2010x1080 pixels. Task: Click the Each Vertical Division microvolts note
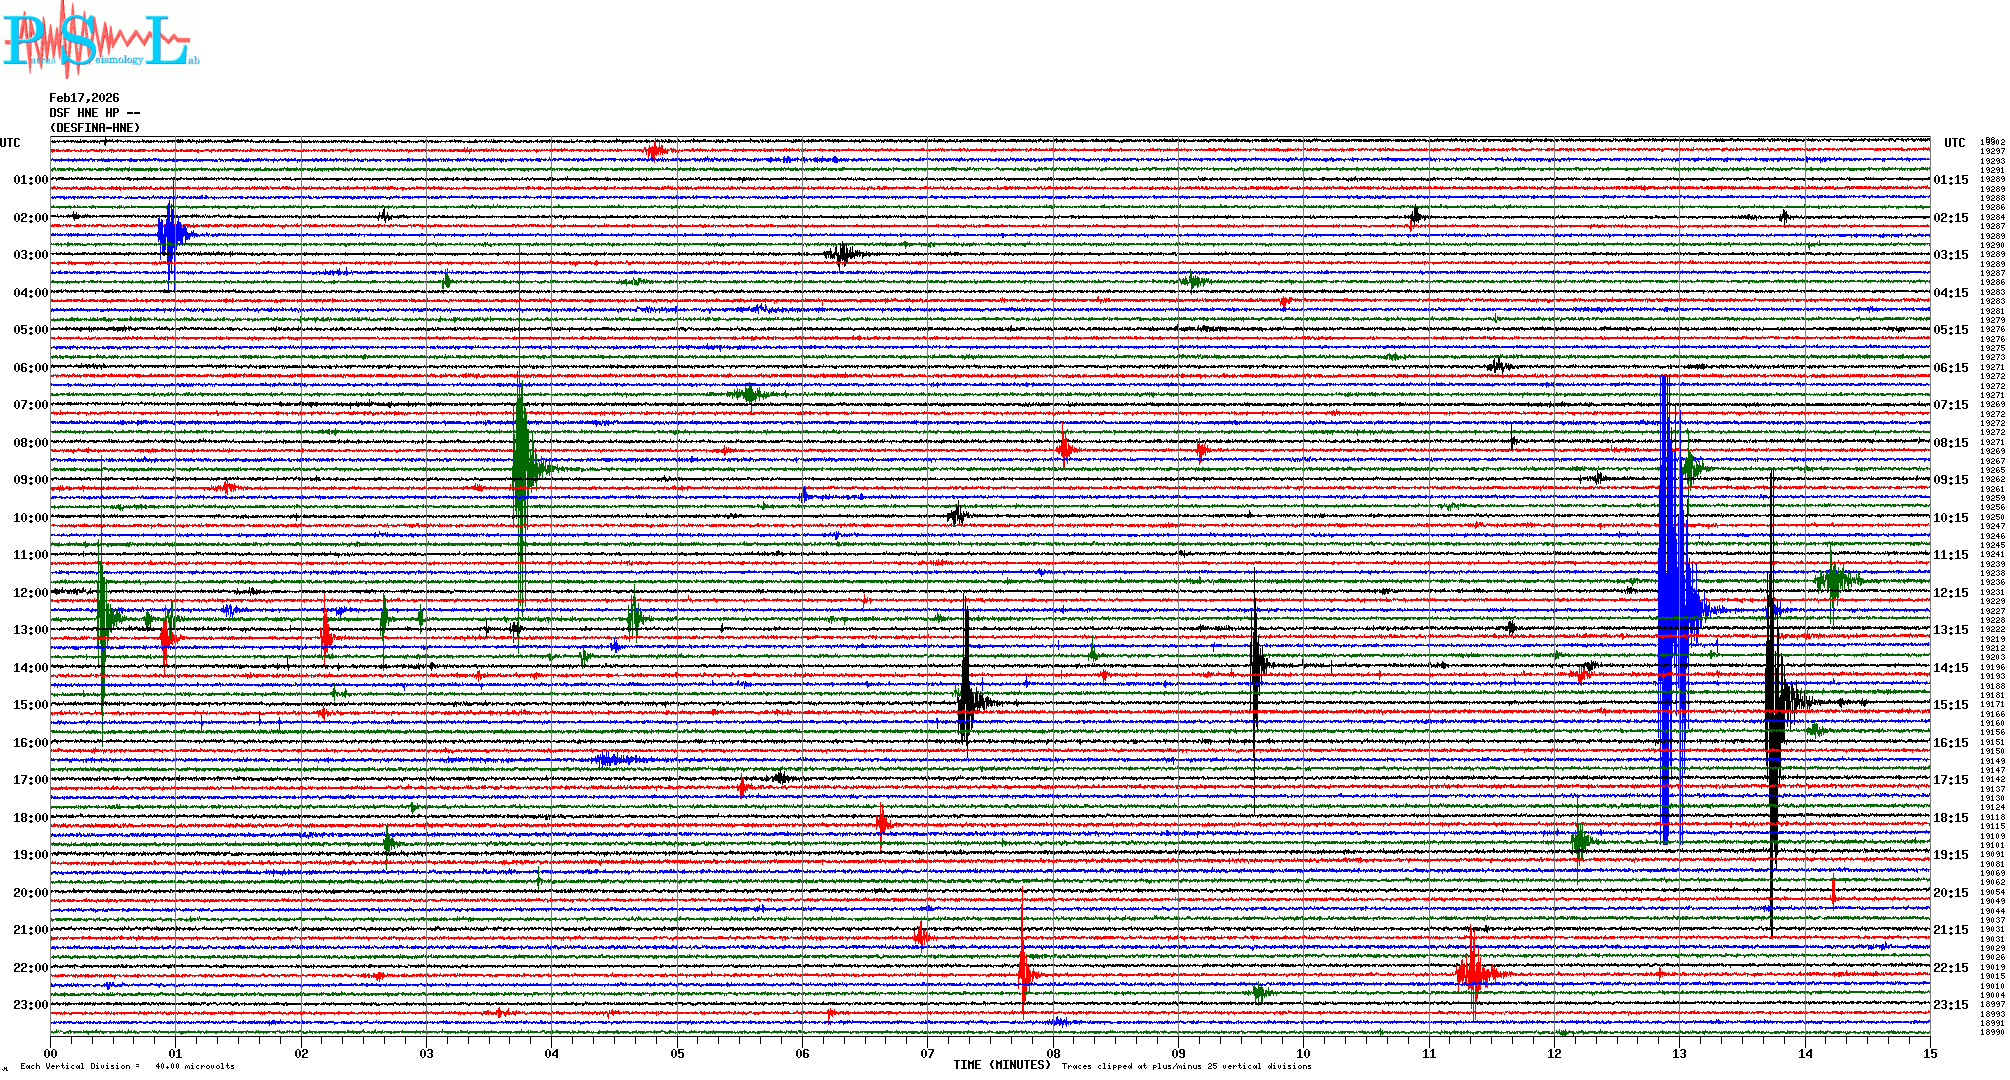(127, 1066)
